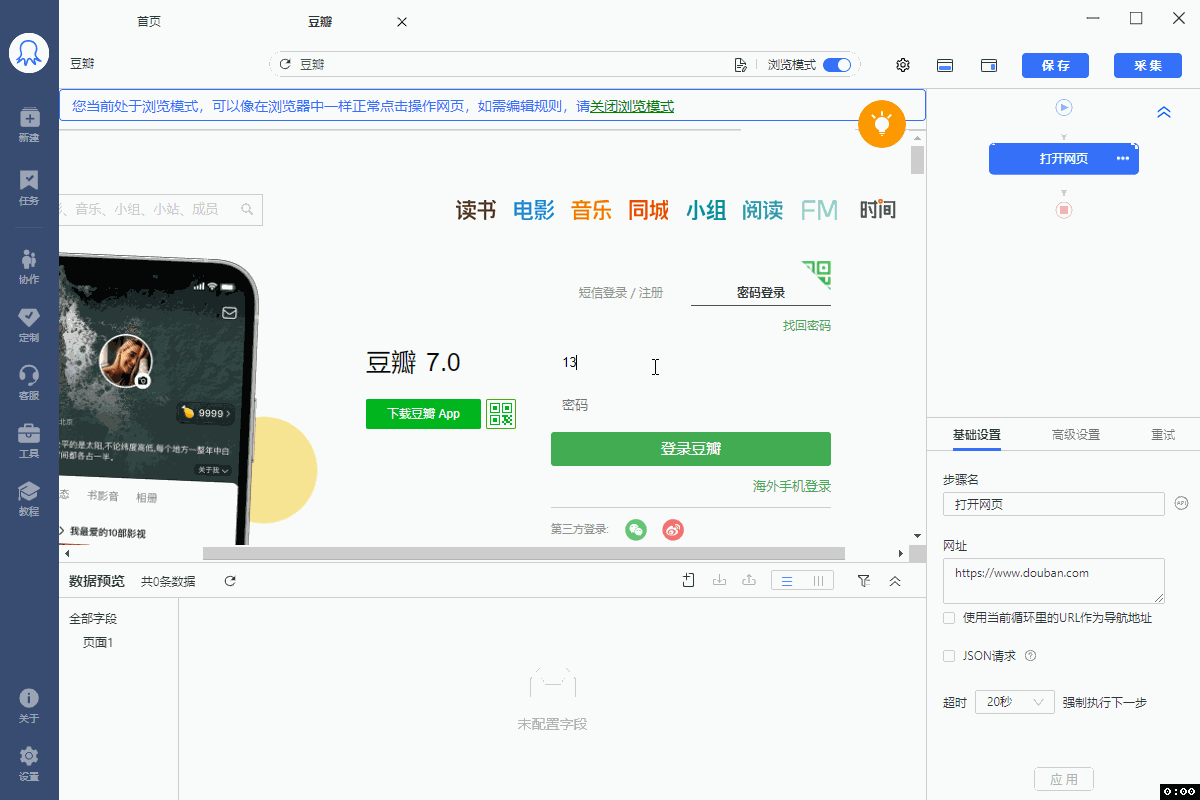This screenshot has width=1200, height=800.
Task: Switch to the 首页 tab
Action: [x=149, y=21]
